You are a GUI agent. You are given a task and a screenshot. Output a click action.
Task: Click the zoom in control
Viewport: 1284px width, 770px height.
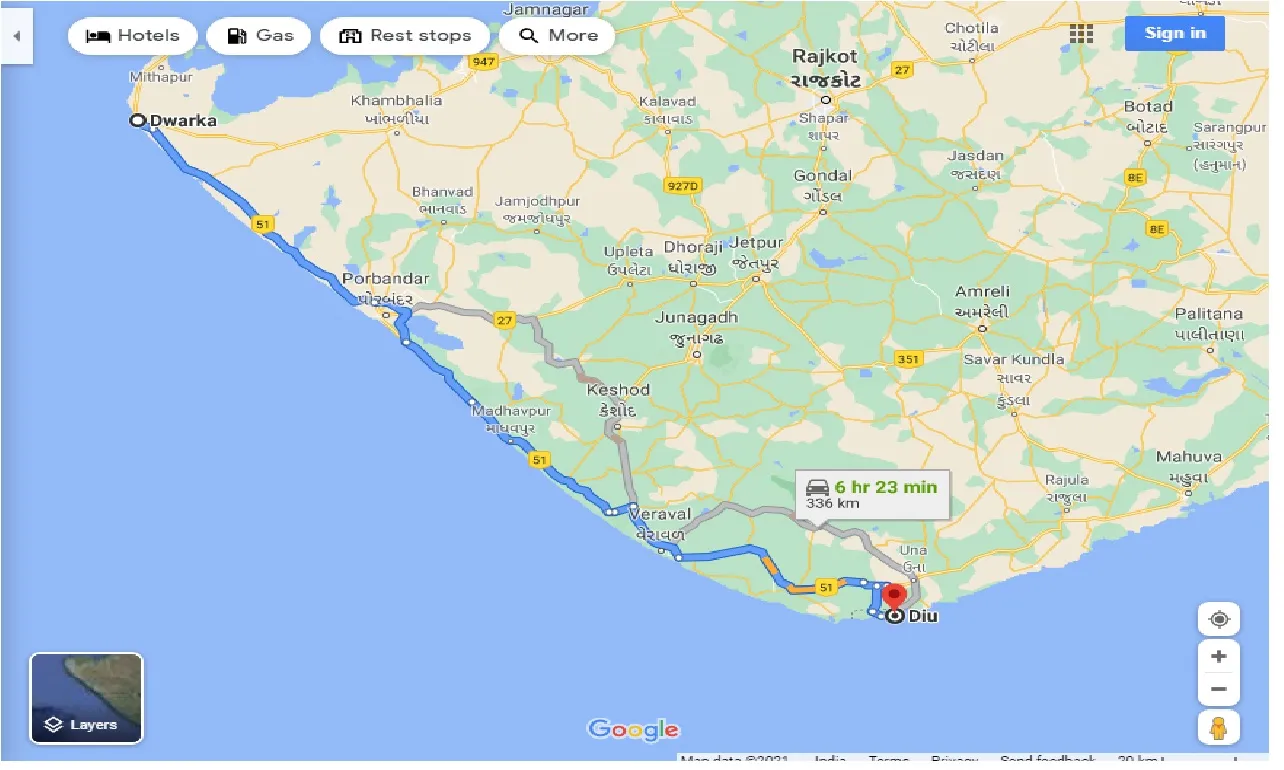(x=1218, y=656)
